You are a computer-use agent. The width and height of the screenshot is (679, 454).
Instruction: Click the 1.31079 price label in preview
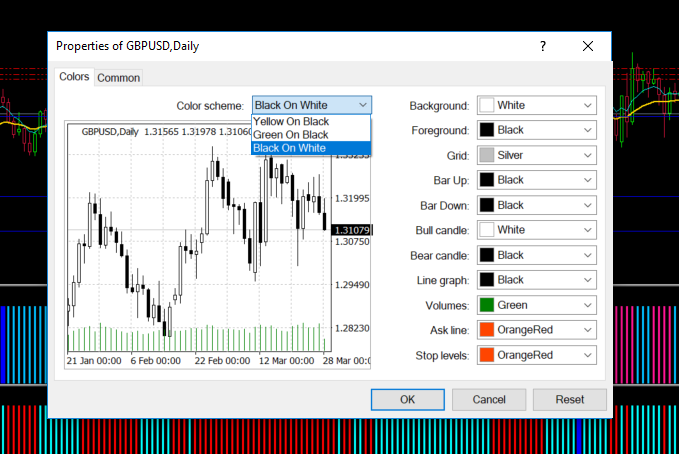[352, 230]
